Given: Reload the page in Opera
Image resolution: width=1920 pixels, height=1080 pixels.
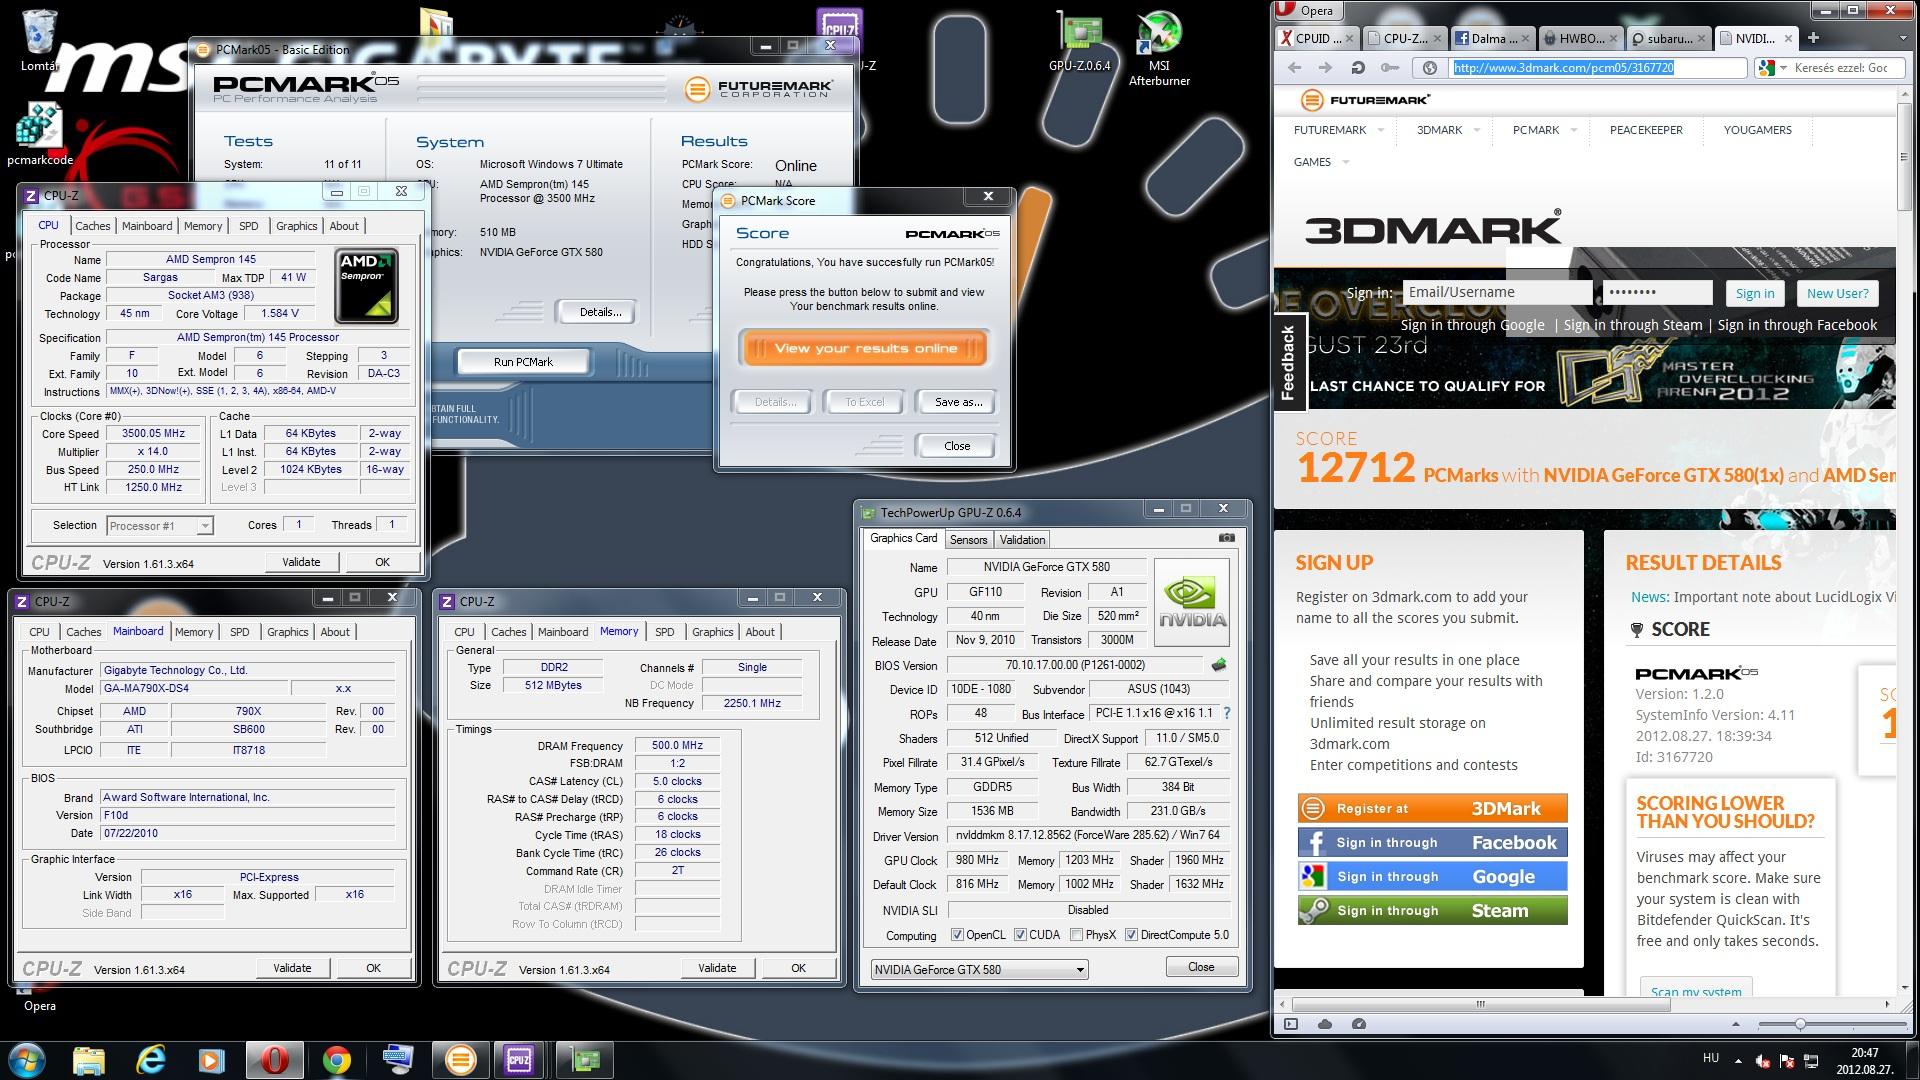Looking at the screenshot, I should [x=1358, y=68].
